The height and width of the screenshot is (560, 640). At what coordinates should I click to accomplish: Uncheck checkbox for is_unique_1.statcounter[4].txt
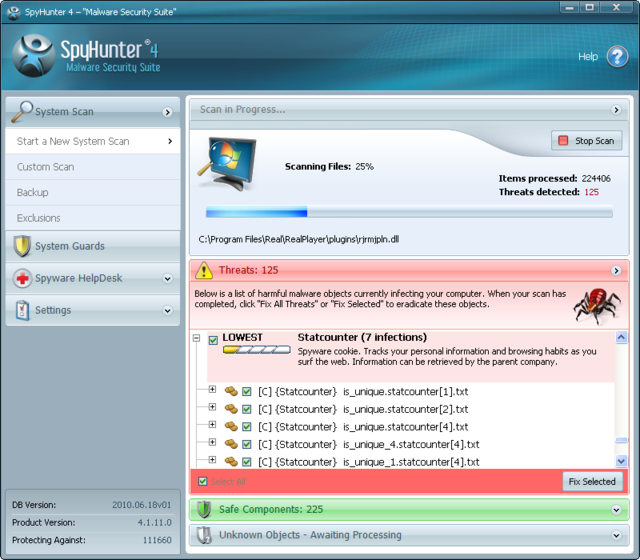[247, 462]
